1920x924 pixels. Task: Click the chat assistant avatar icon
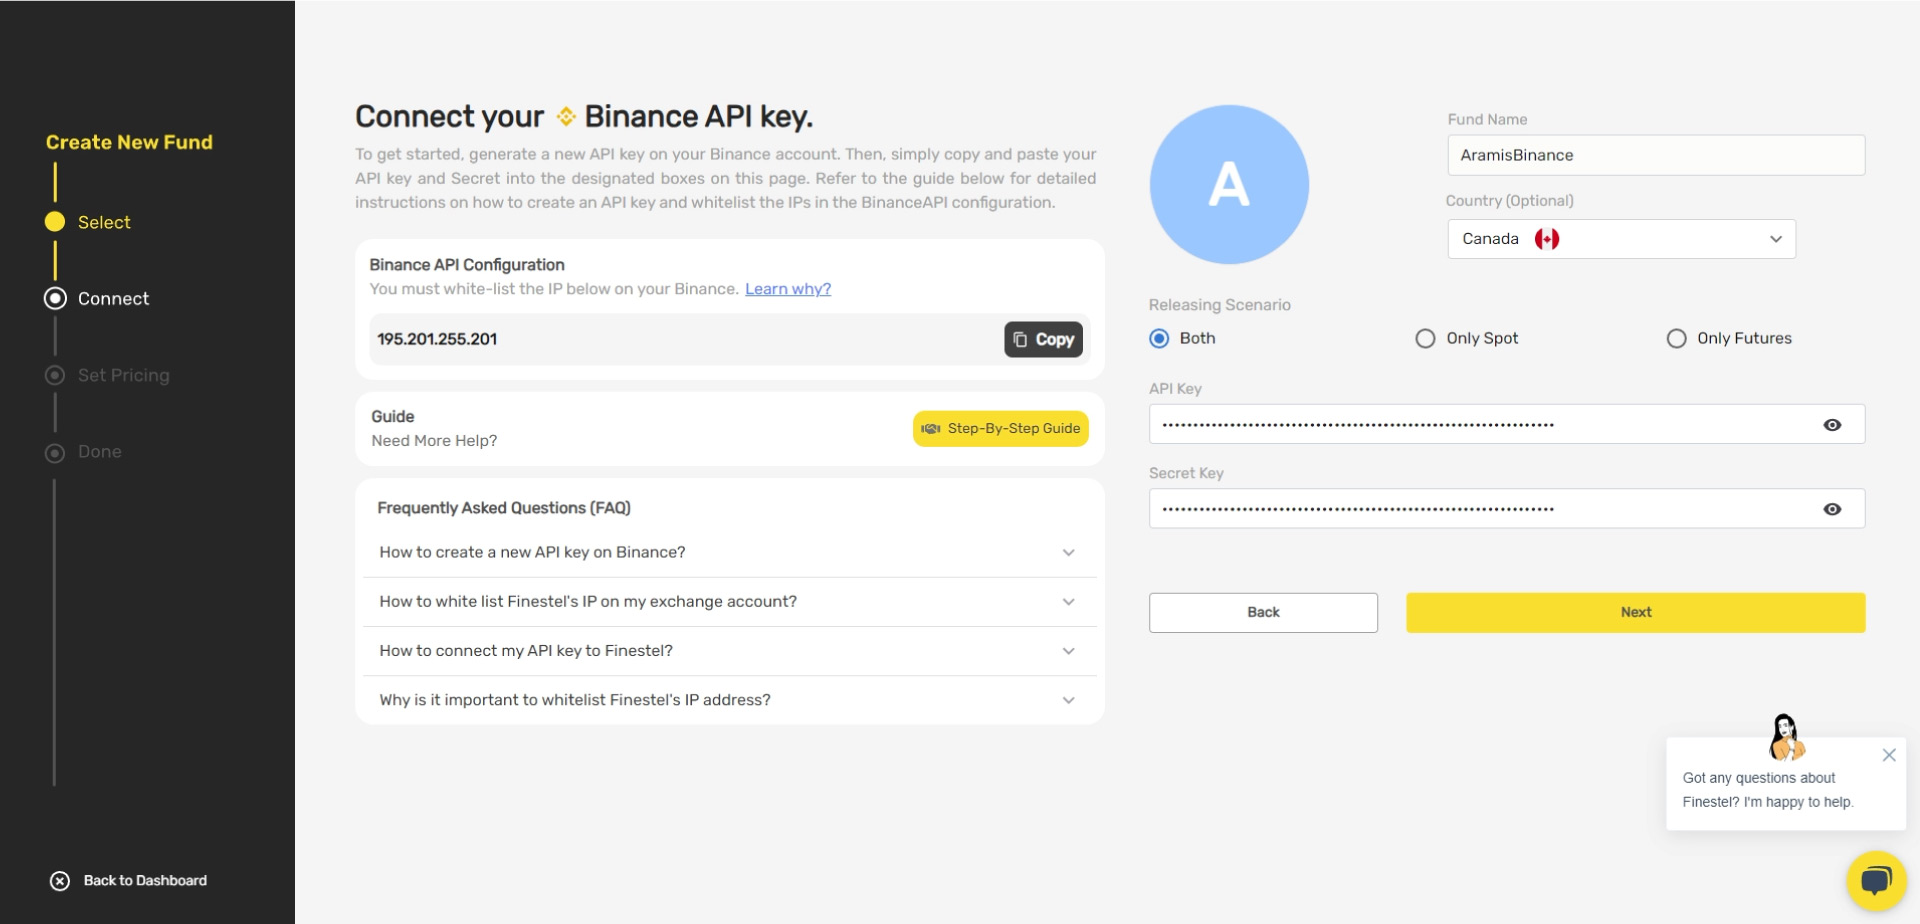coord(1785,738)
